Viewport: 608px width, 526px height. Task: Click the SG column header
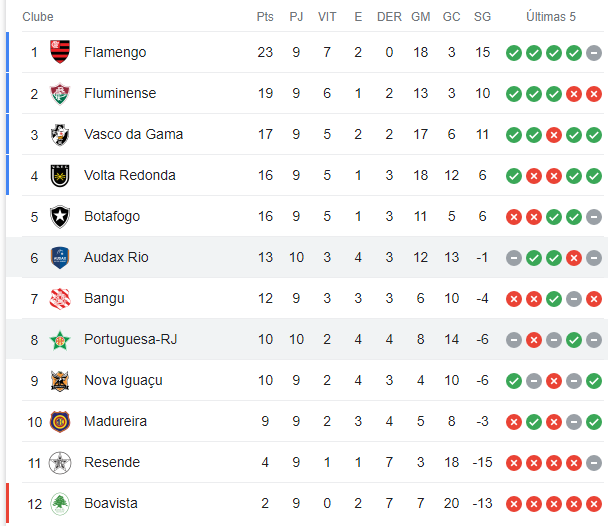482,17
